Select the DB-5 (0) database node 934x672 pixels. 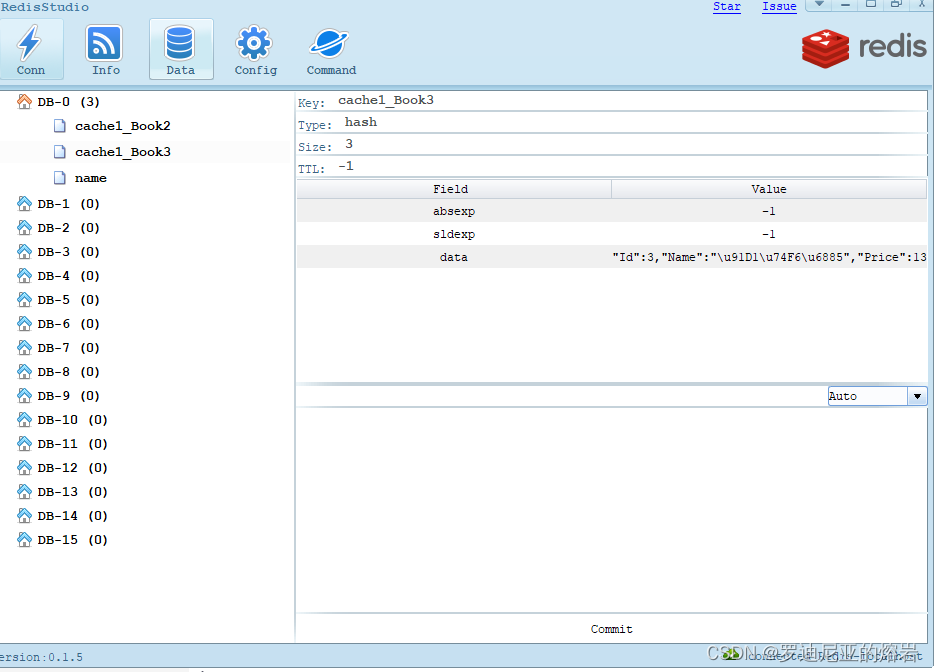68,300
